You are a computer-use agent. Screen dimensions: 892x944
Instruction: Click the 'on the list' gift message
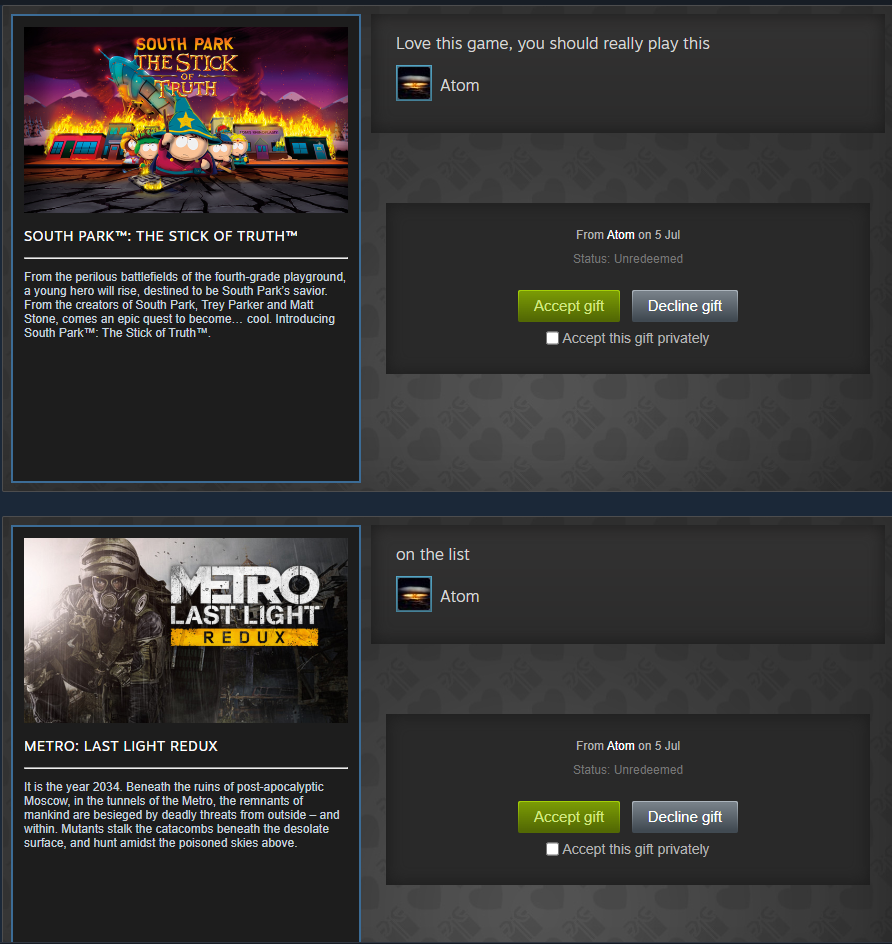pos(433,554)
